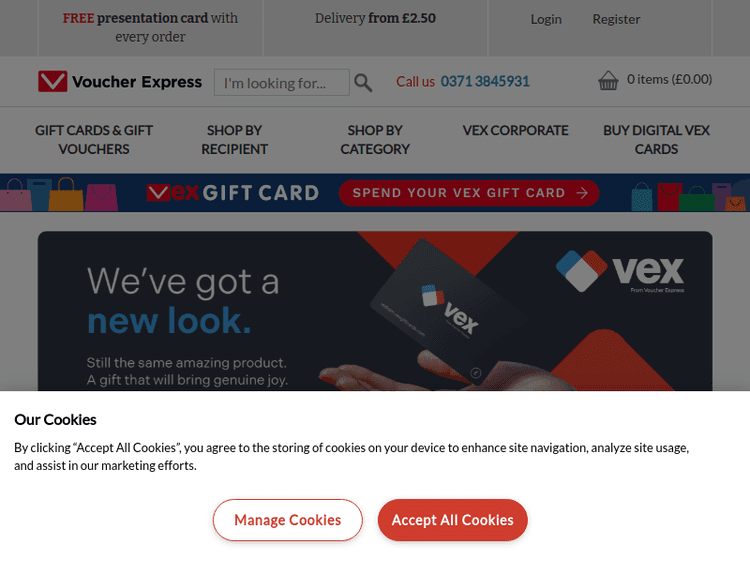Select the Buy Digital VEX Cards menu item
This screenshot has height=563, width=750.
point(656,140)
